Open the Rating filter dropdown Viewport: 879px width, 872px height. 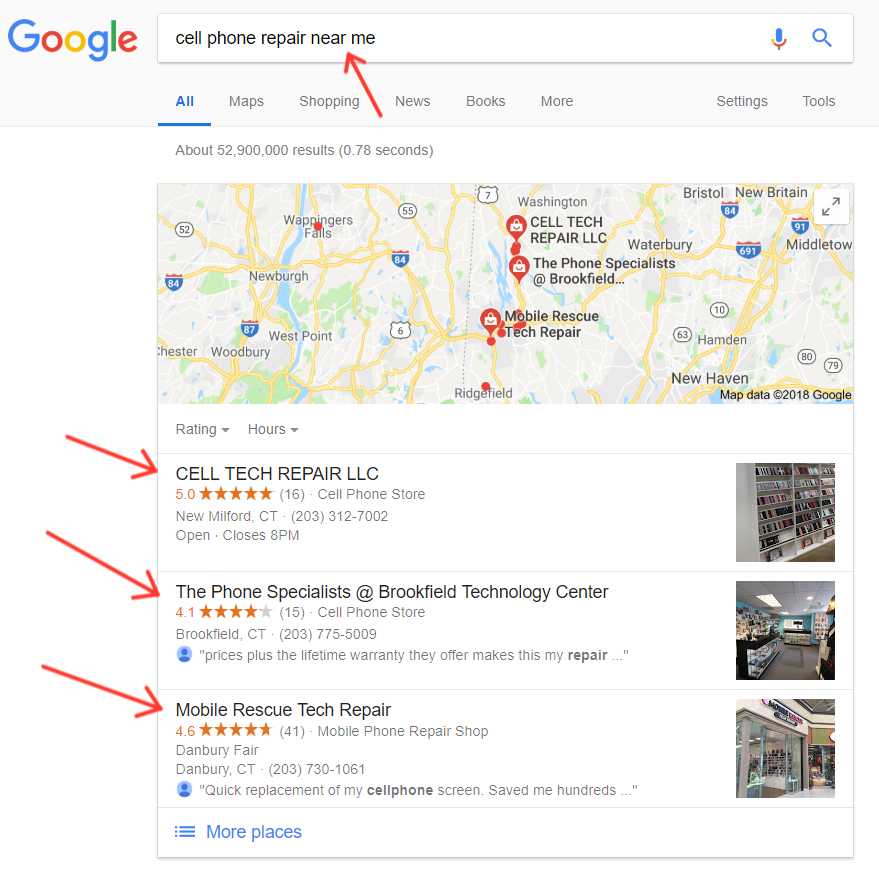[x=202, y=429]
